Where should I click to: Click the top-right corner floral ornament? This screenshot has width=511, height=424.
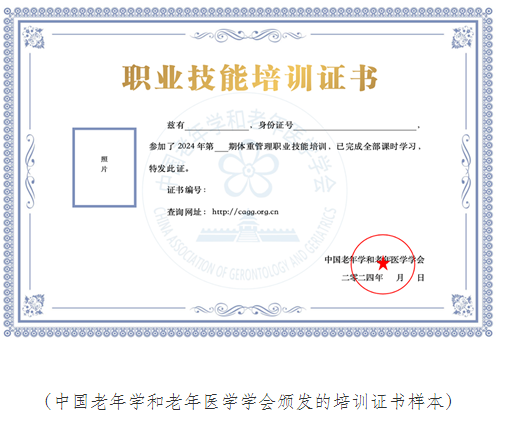463,37
